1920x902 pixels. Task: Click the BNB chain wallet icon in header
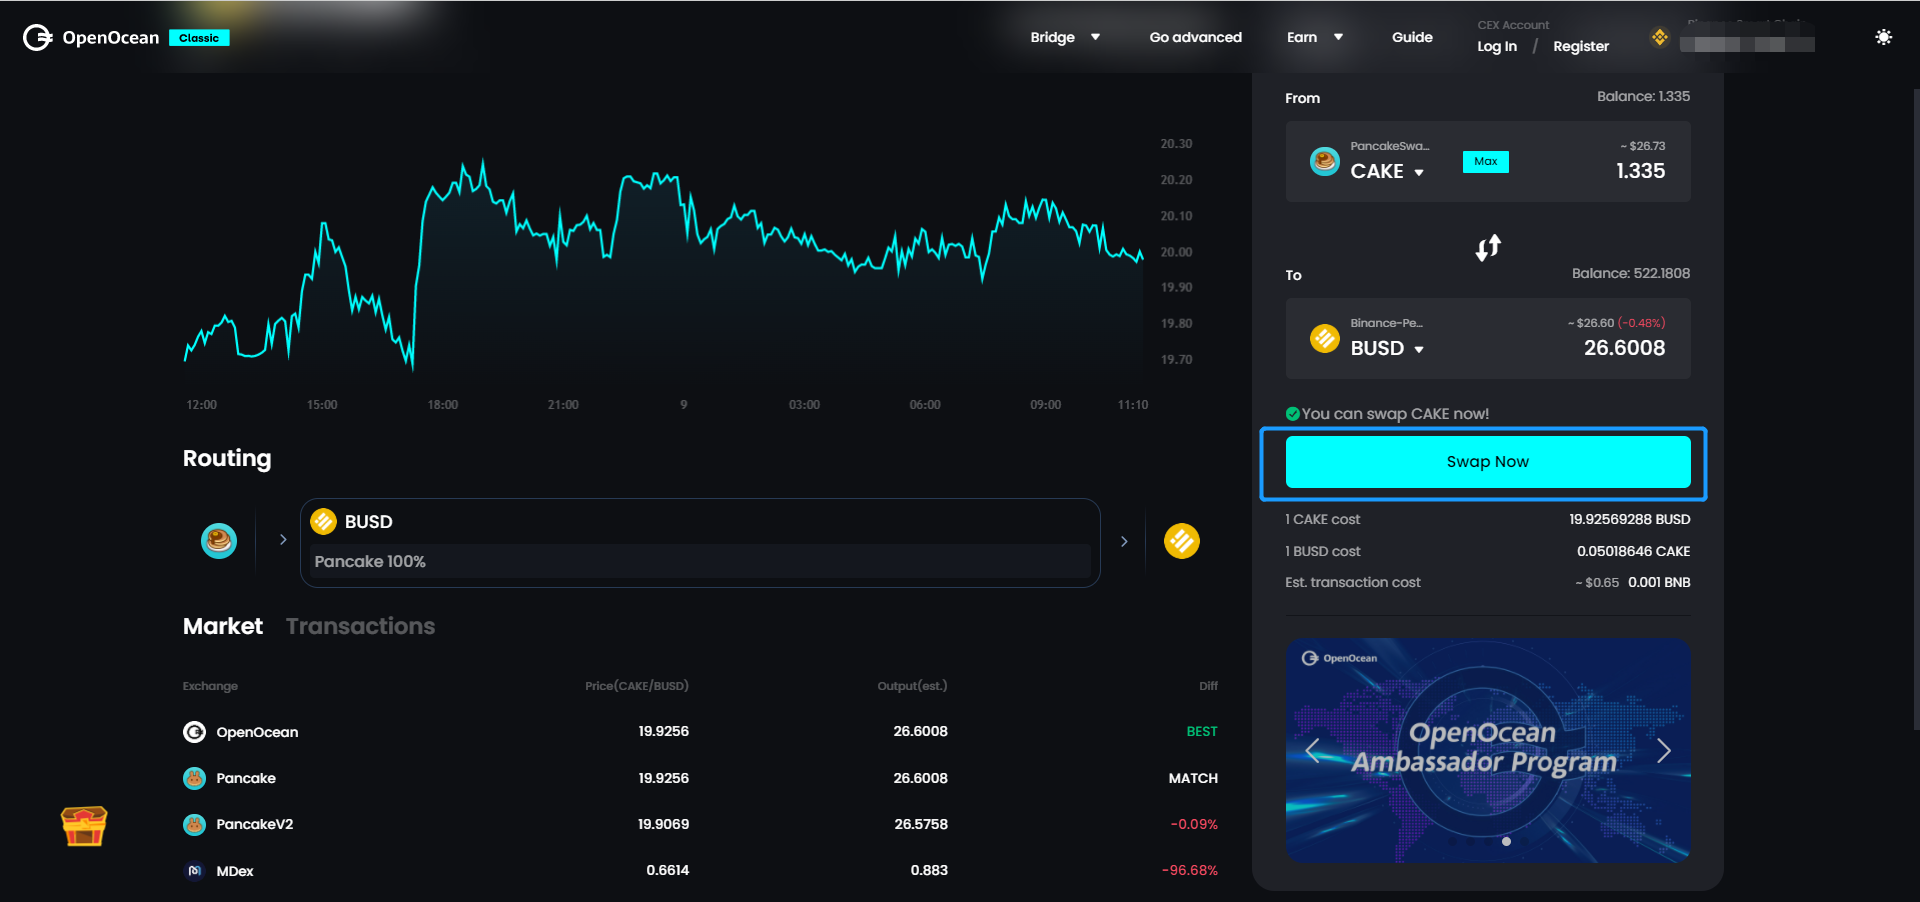(1660, 37)
